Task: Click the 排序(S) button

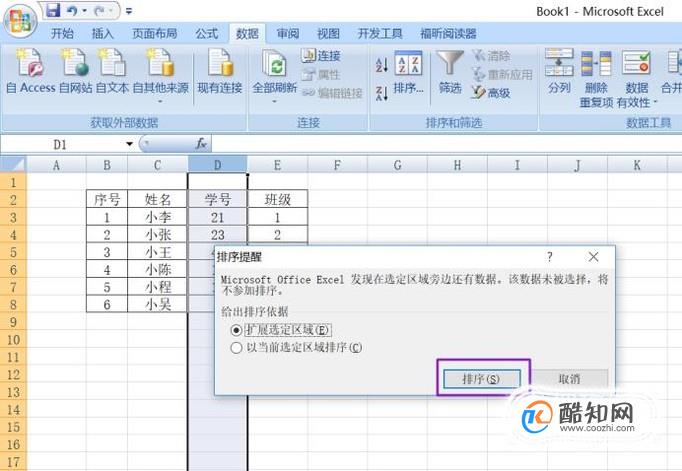Action: point(481,379)
